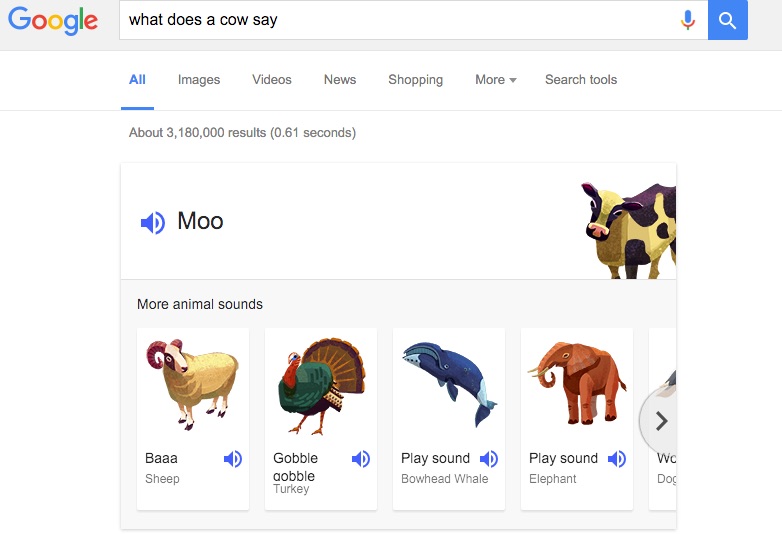Select the All results tab
Image resolution: width=782 pixels, height=534 pixels.
[137, 80]
